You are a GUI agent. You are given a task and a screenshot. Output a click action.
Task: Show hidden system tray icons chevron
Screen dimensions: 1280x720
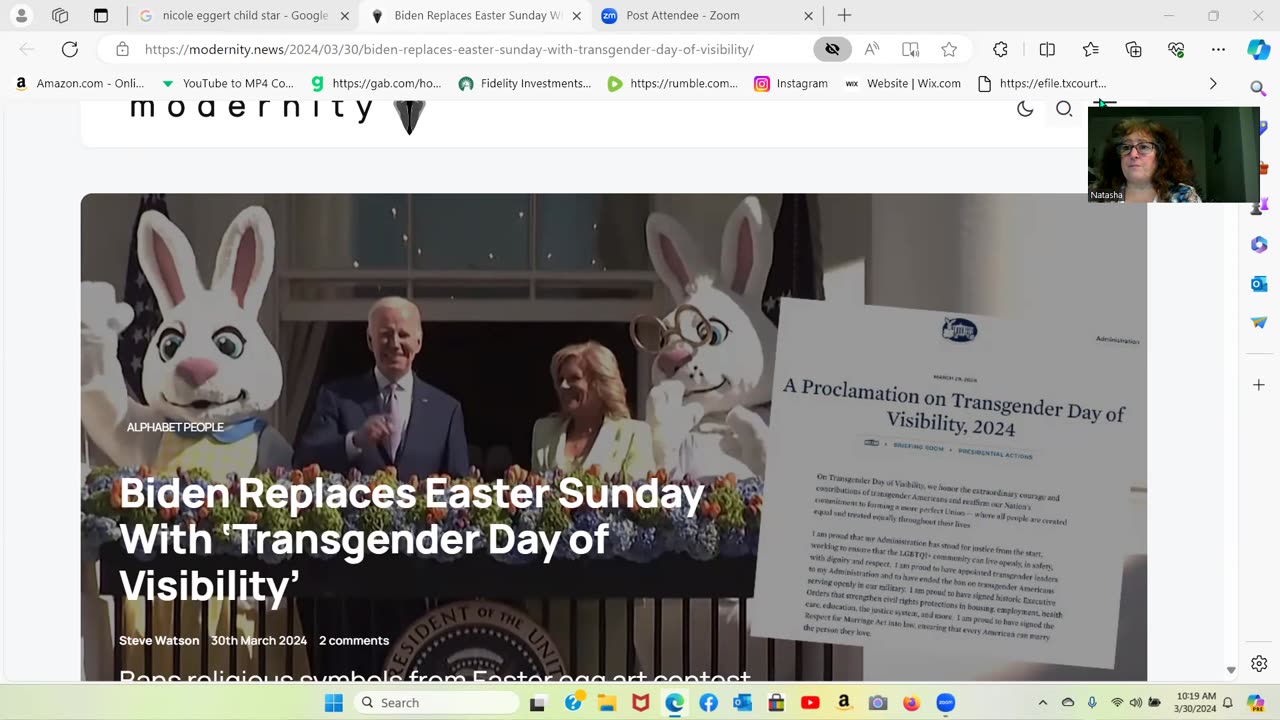(x=1042, y=703)
